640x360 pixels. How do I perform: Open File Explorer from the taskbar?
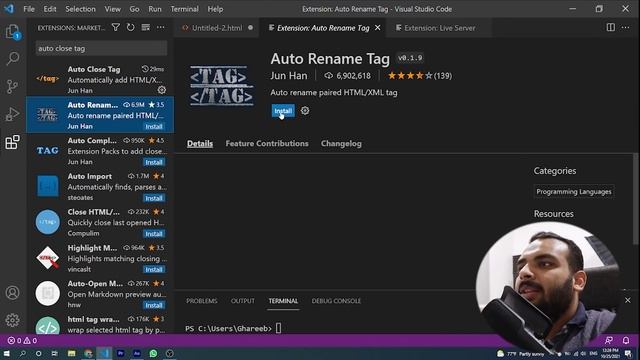pyautogui.click(x=71, y=353)
